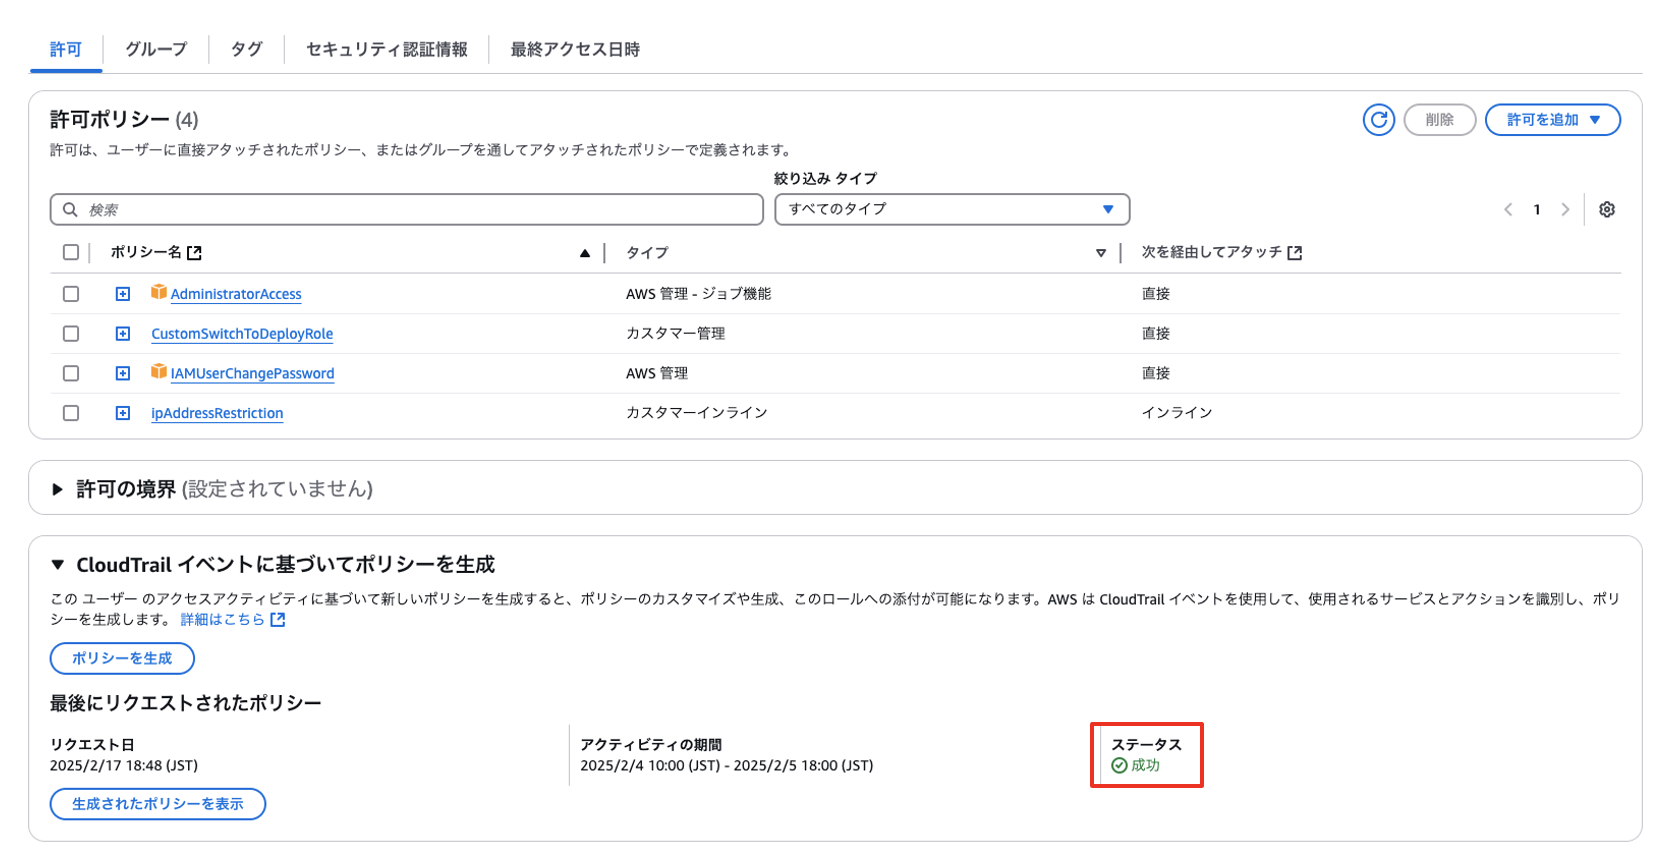The height and width of the screenshot is (858, 1672).
Task: Toggle the select-all policies header checkbox
Action: [71, 252]
